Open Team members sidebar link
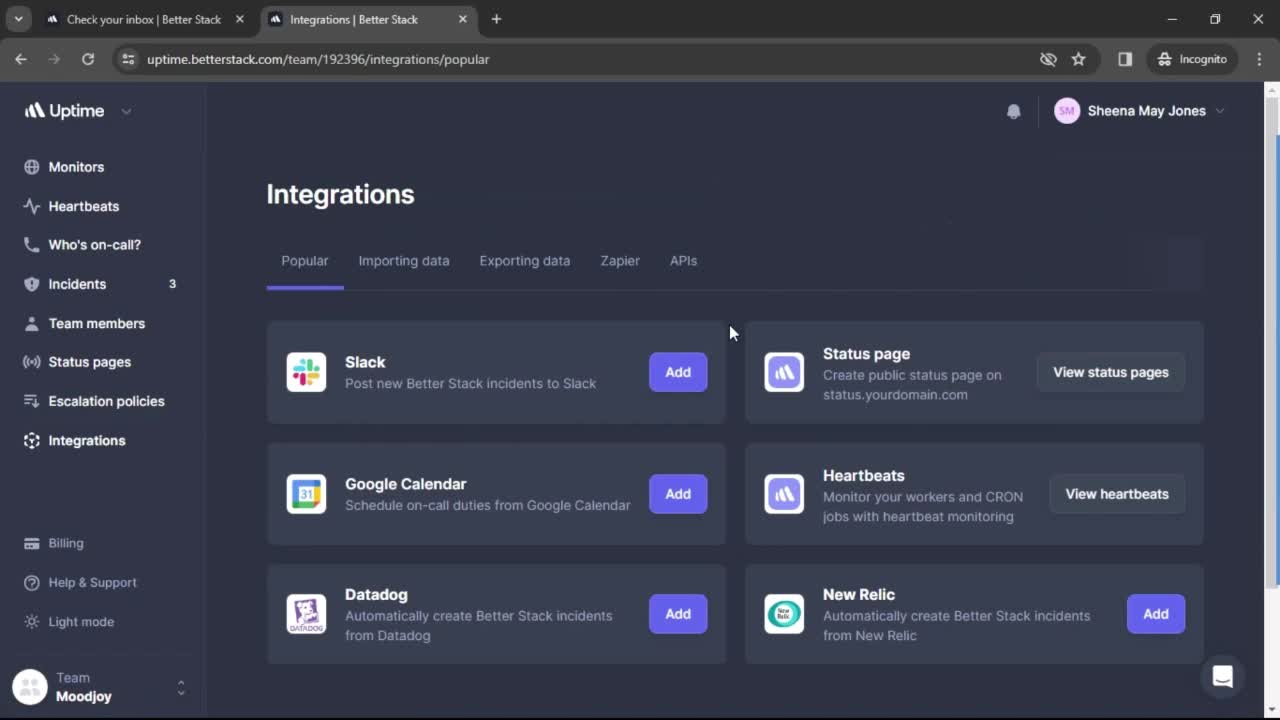 pyautogui.click(x=97, y=323)
